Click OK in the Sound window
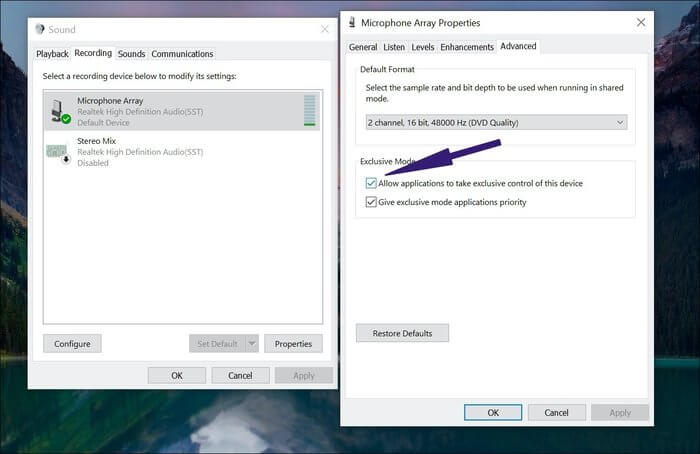Image resolution: width=700 pixels, height=454 pixels. pos(177,375)
